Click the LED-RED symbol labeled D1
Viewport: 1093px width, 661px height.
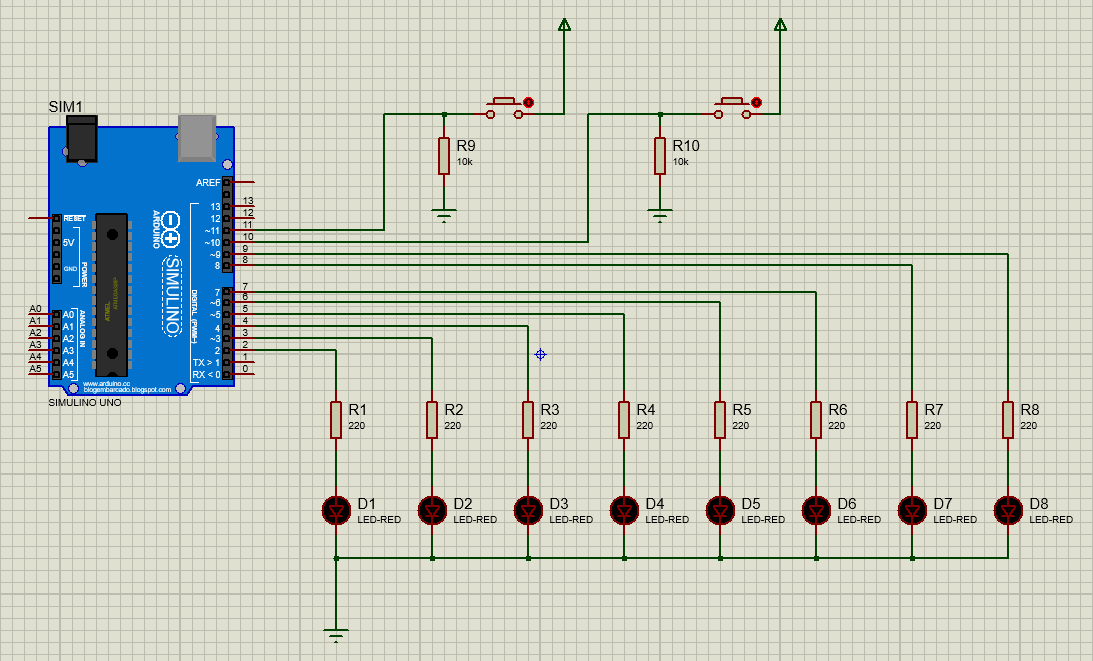(334, 510)
